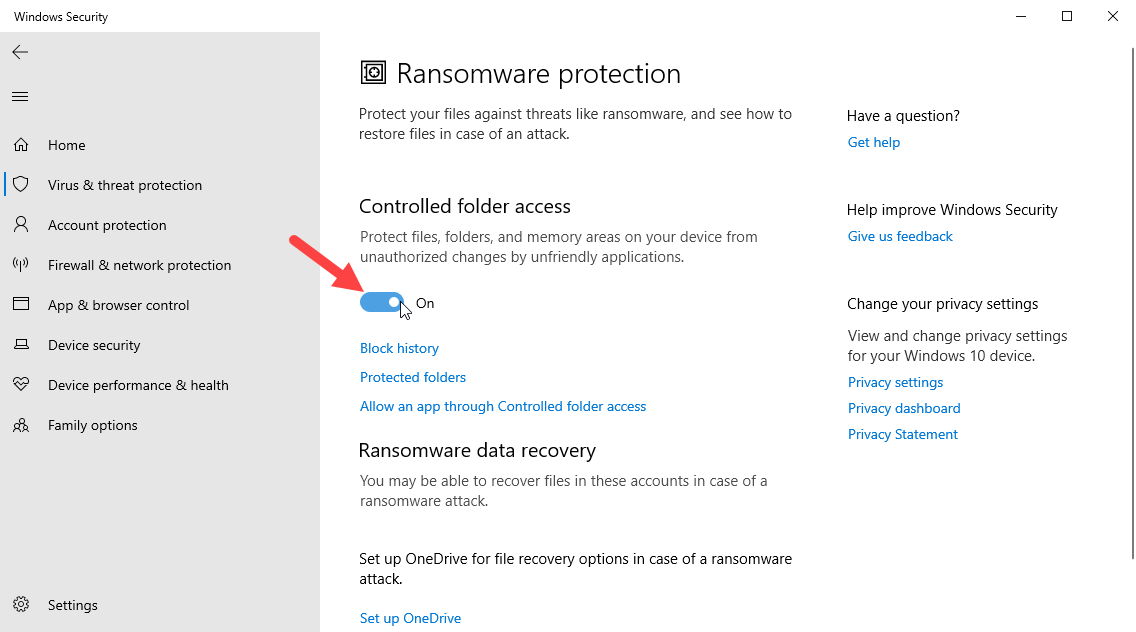The image size is (1136, 632).
Task: Click the Firewall & network protection icon
Action: pyautogui.click(x=21, y=265)
